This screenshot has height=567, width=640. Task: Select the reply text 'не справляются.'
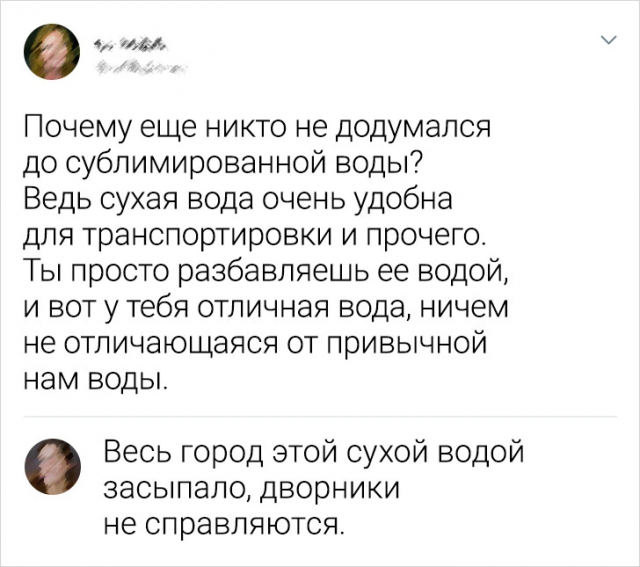coord(222,523)
